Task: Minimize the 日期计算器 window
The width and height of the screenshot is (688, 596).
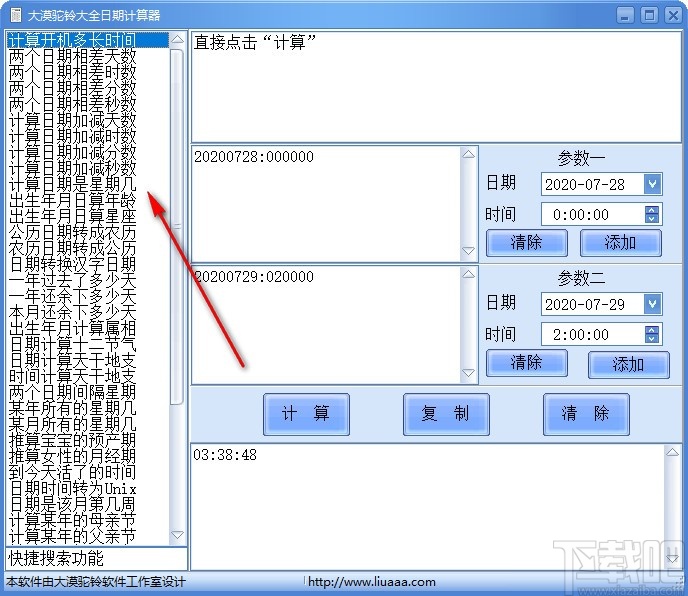Action: [625, 15]
